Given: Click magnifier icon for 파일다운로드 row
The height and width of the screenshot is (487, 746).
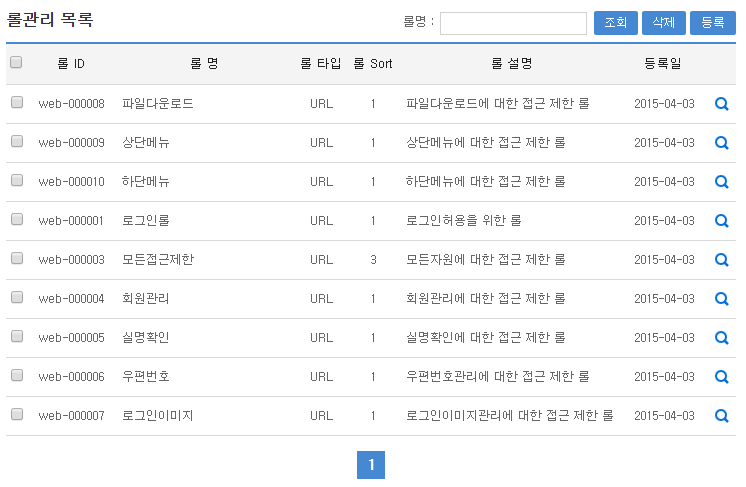Looking at the screenshot, I should pyautogui.click(x=721, y=104).
